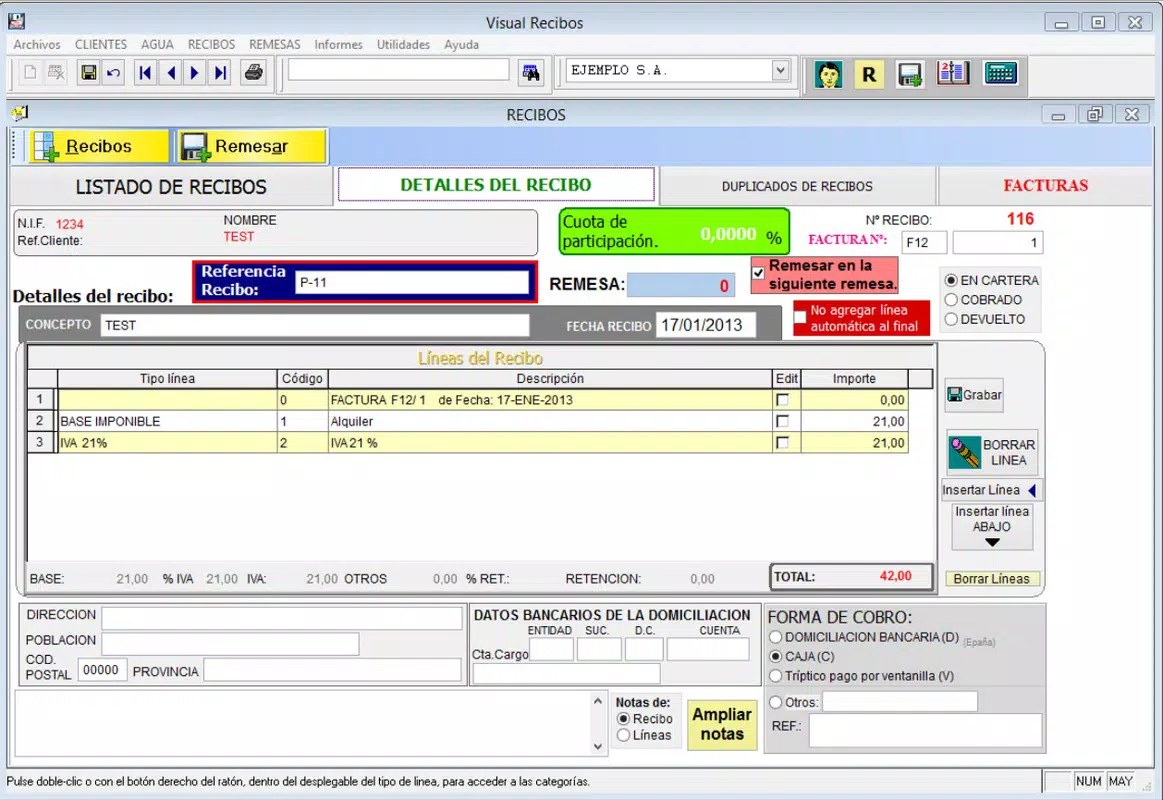Screen dimensions: 1163x800
Task: Open the CLIENTES menu
Action: point(101,44)
